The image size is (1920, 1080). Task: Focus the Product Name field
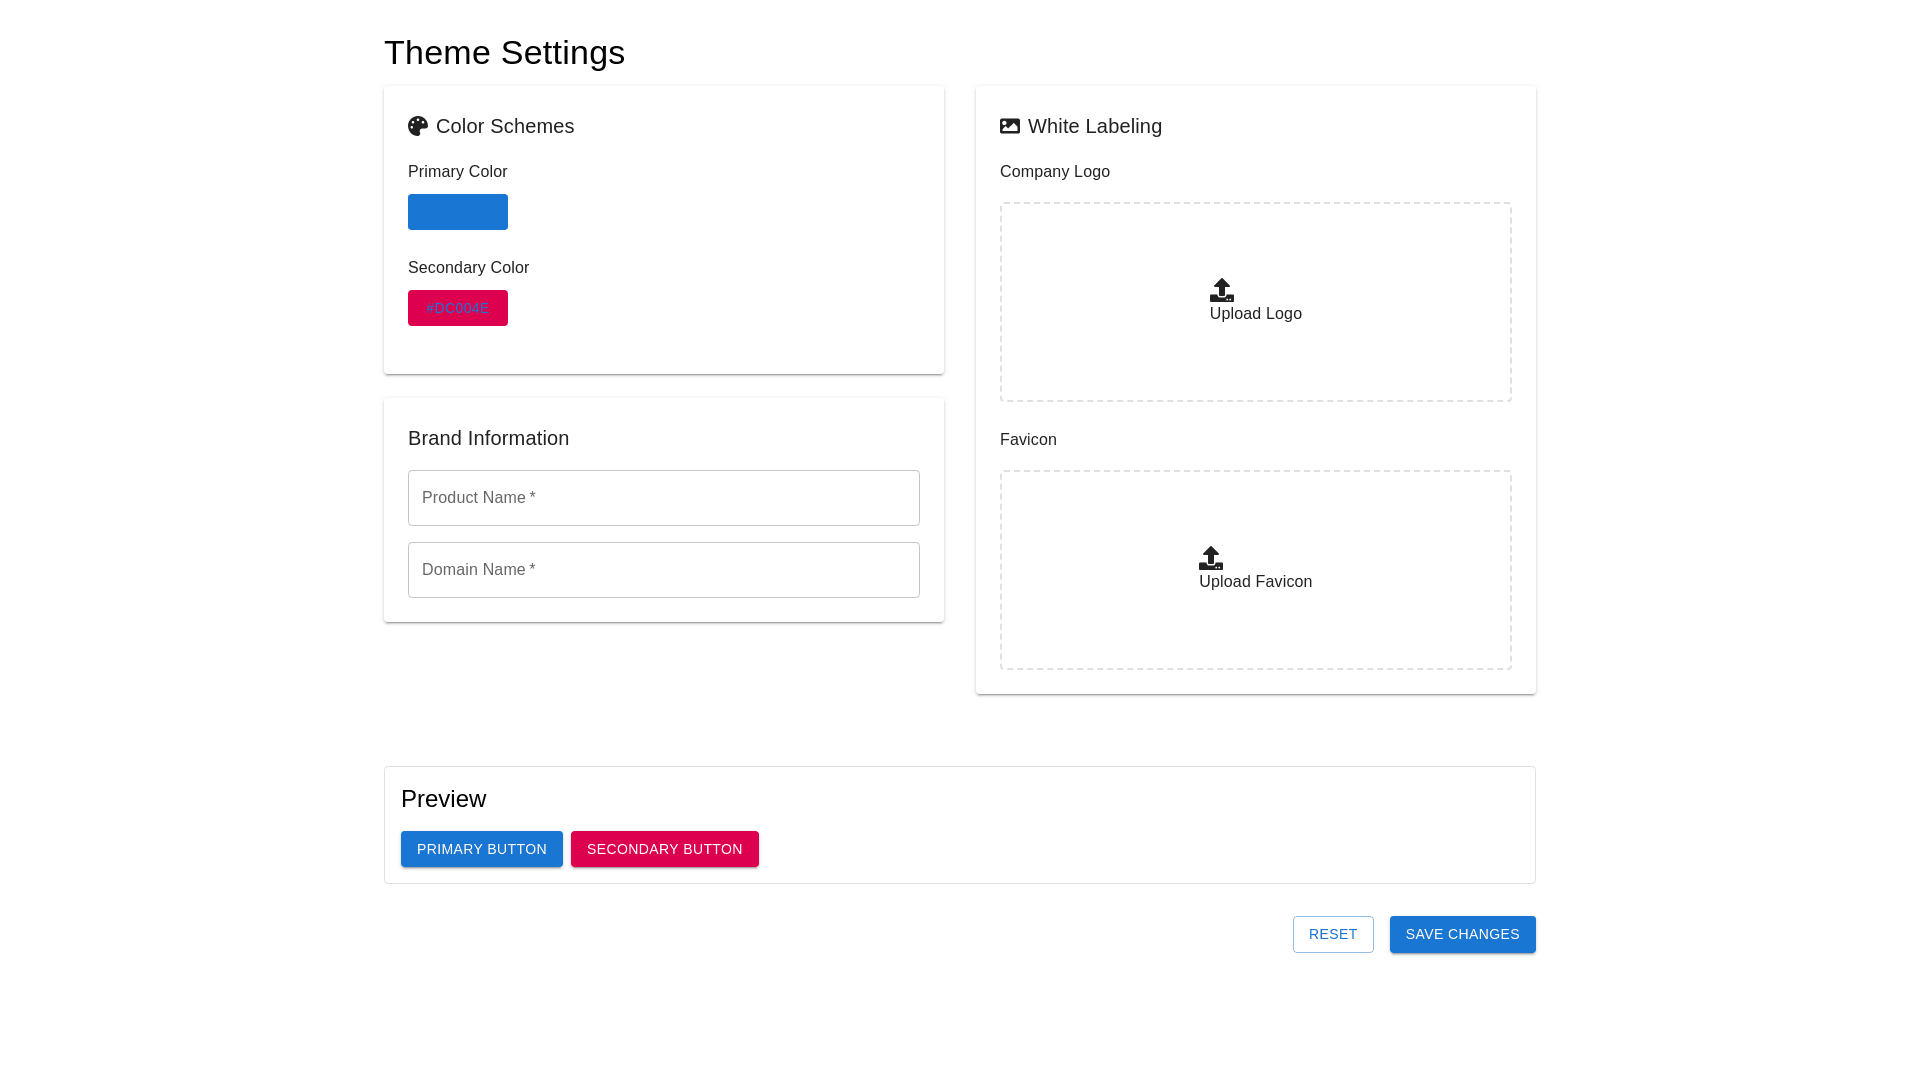[664, 498]
